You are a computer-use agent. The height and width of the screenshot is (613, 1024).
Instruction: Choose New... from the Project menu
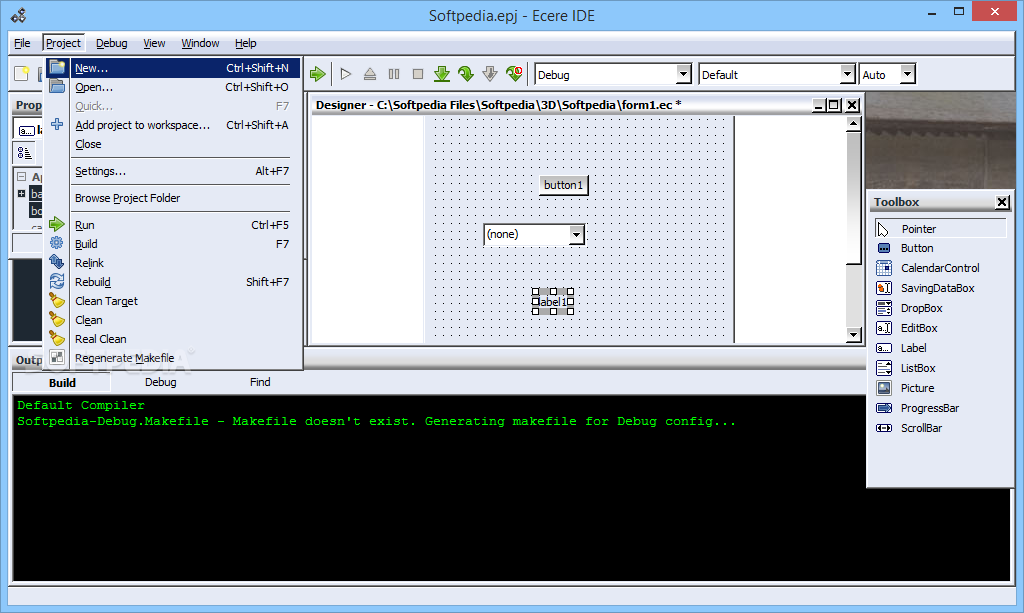tap(174, 68)
